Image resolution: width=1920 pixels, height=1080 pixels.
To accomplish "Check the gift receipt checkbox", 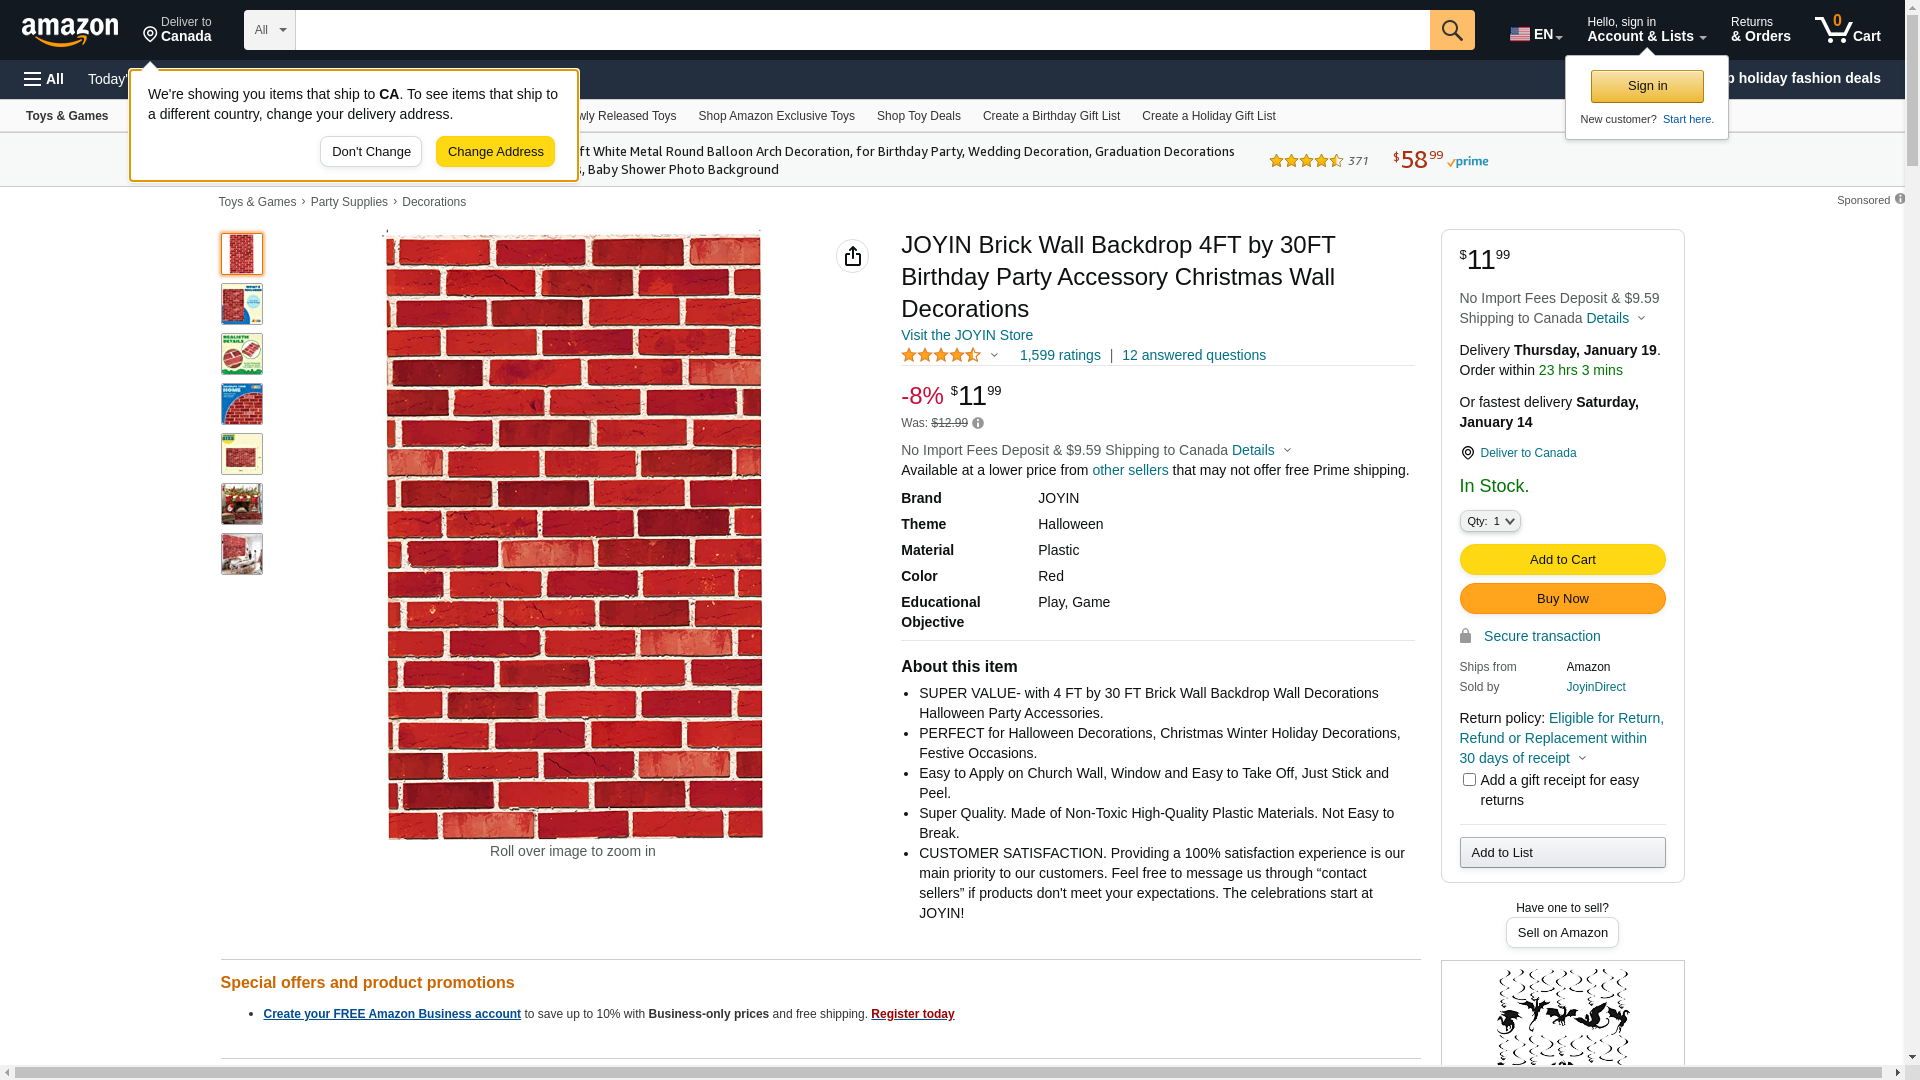I will [x=1468, y=779].
